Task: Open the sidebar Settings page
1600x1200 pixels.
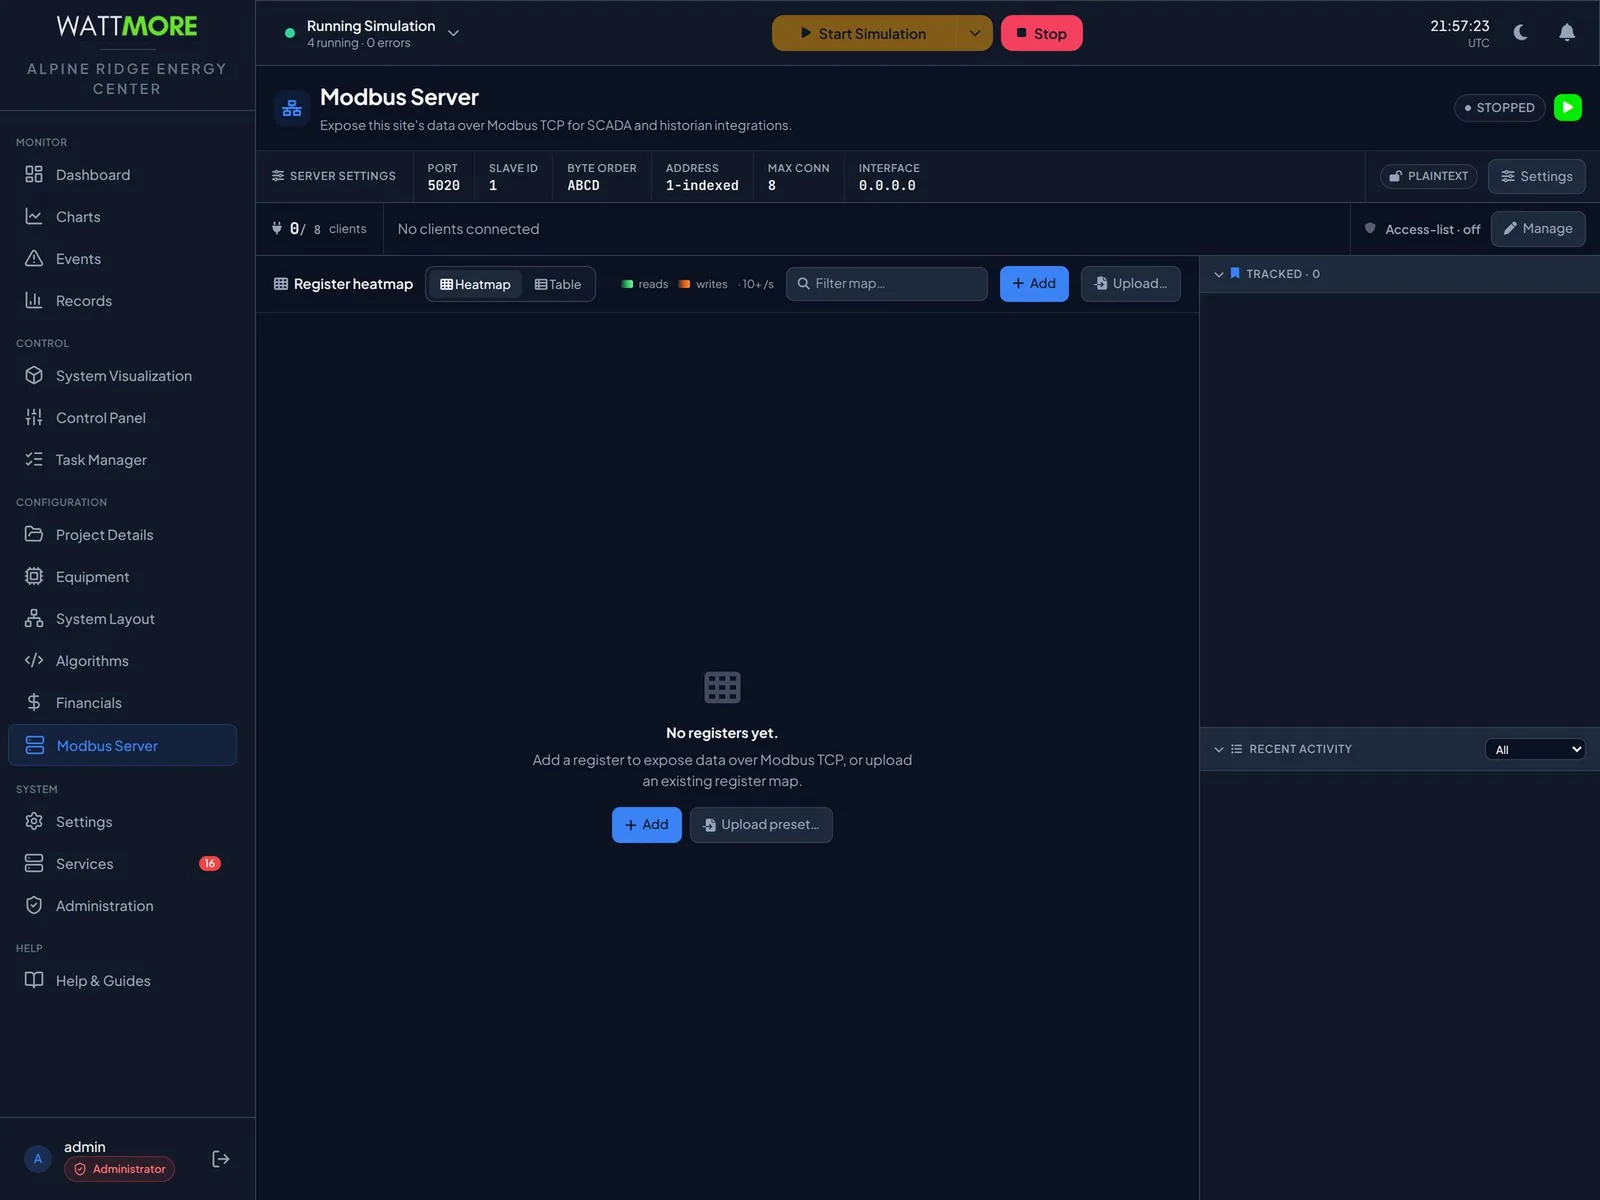Action: click(x=122, y=821)
